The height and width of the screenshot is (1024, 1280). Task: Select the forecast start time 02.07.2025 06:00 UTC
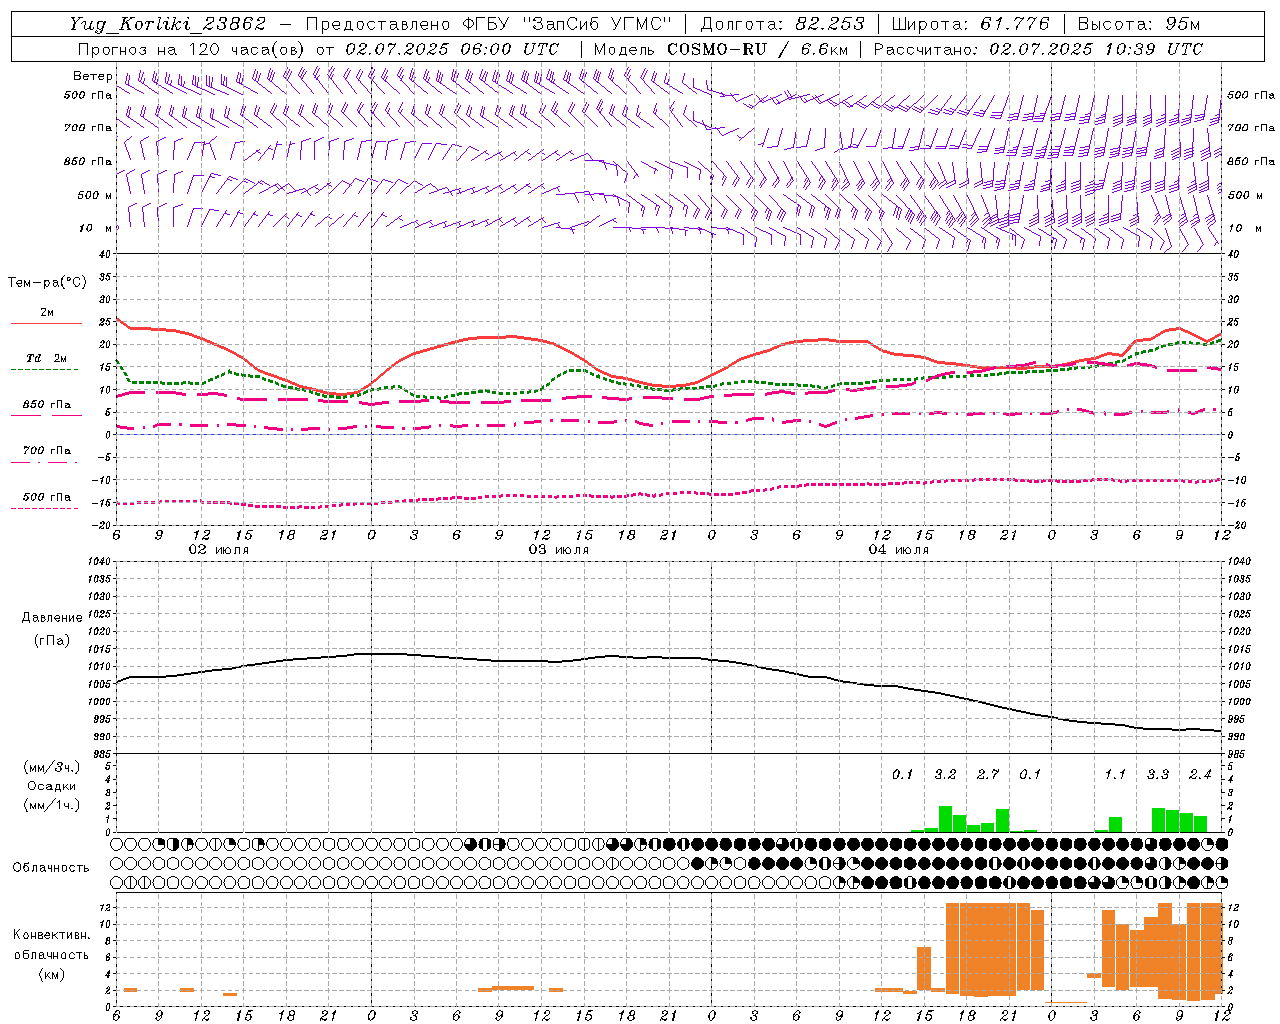click(x=452, y=49)
